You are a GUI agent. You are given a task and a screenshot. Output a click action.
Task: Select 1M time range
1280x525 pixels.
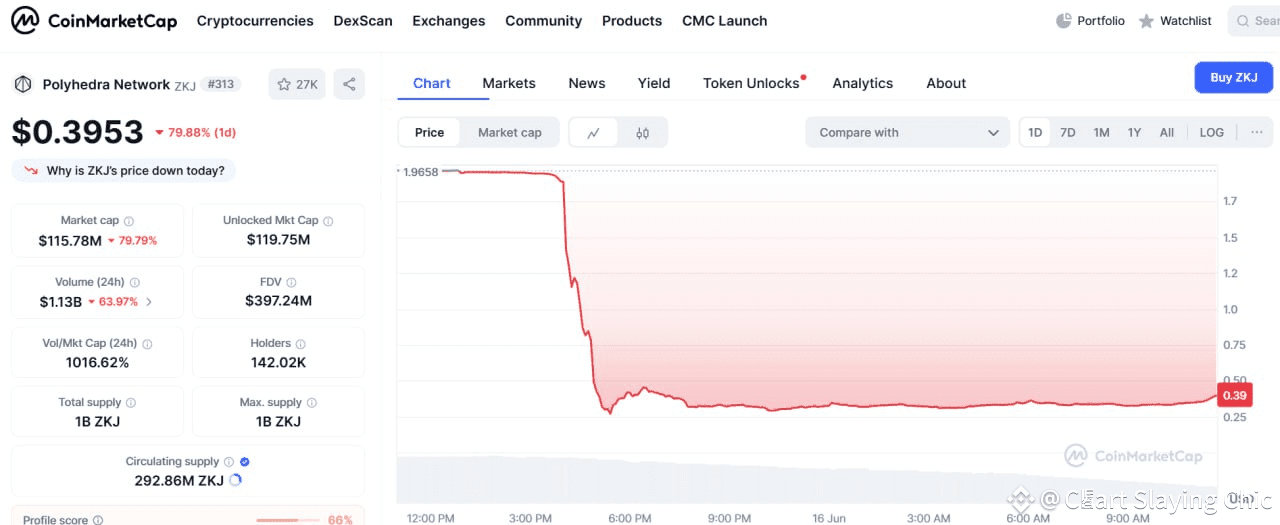pos(1101,132)
